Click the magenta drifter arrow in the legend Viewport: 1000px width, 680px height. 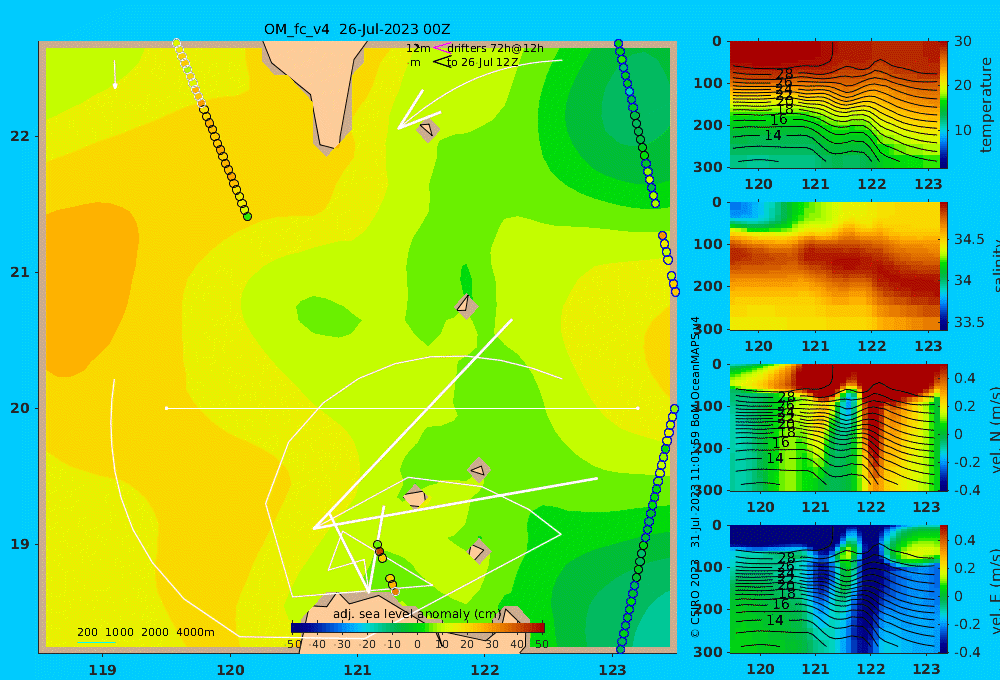[441, 48]
